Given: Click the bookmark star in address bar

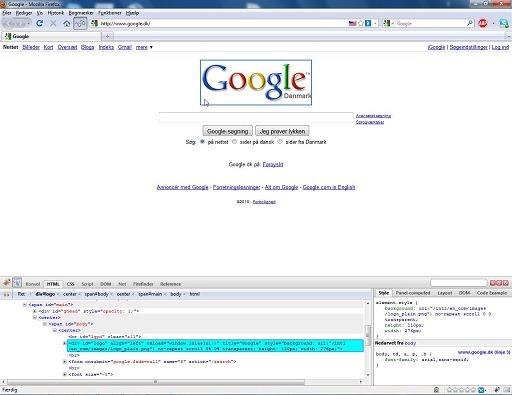Looking at the screenshot, I should pos(360,23).
